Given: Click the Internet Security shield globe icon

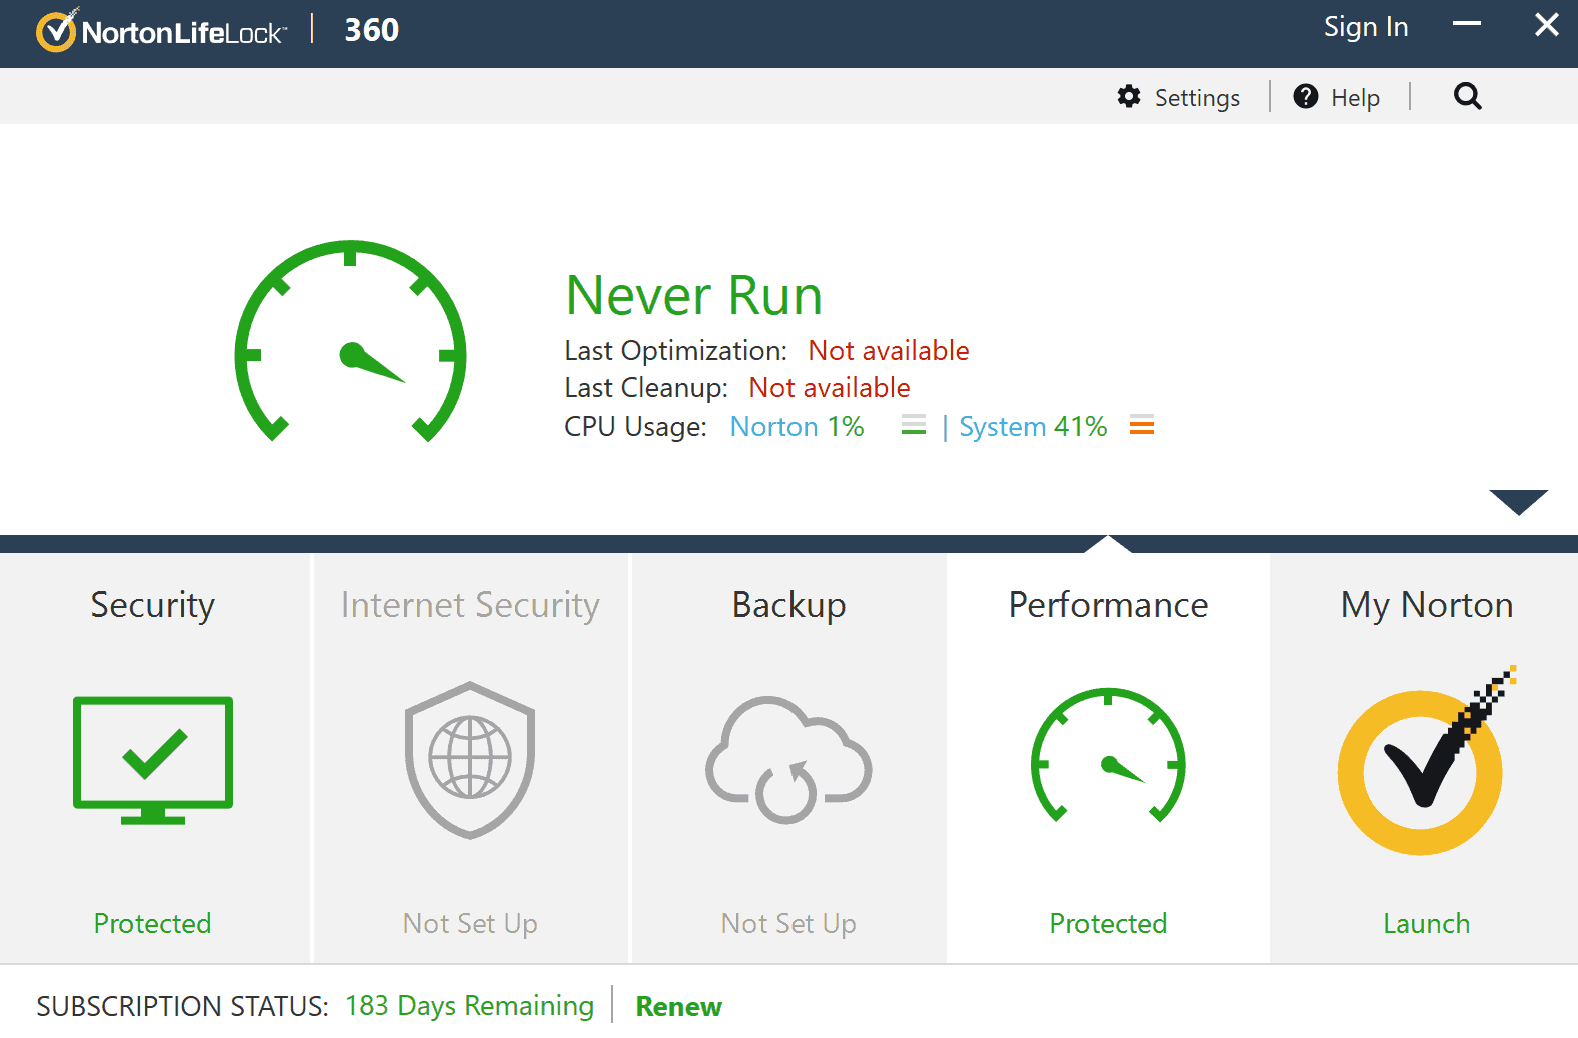Looking at the screenshot, I should coord(470,760).
